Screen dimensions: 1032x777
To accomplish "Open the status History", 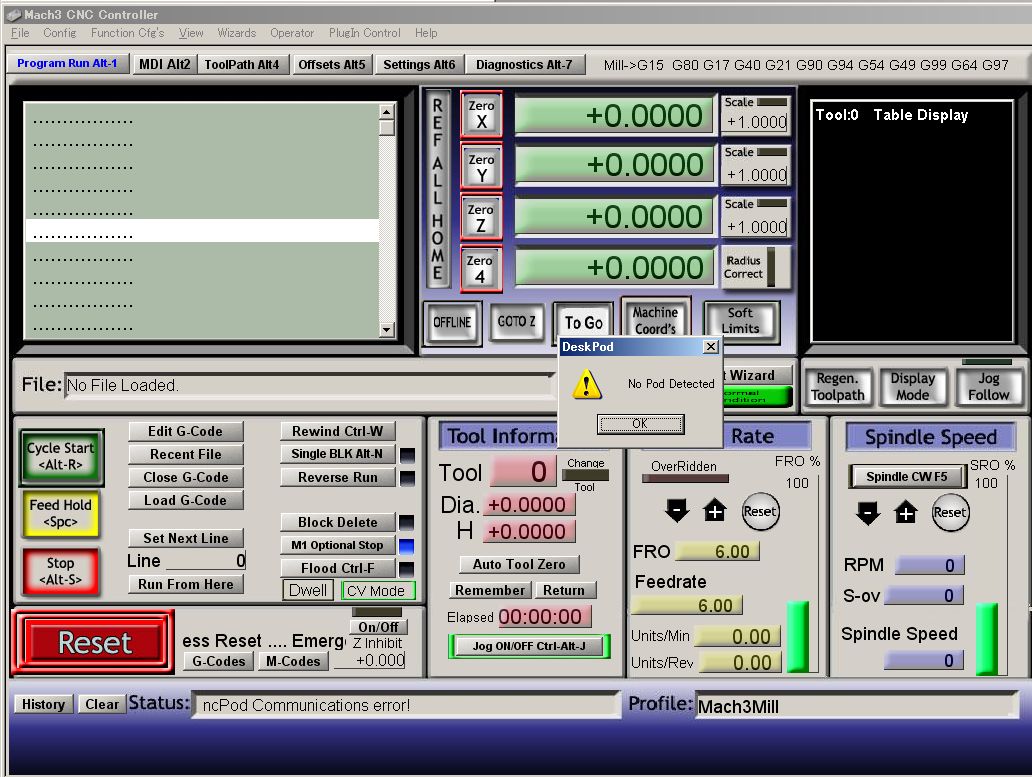I will (x=43, y=705).
